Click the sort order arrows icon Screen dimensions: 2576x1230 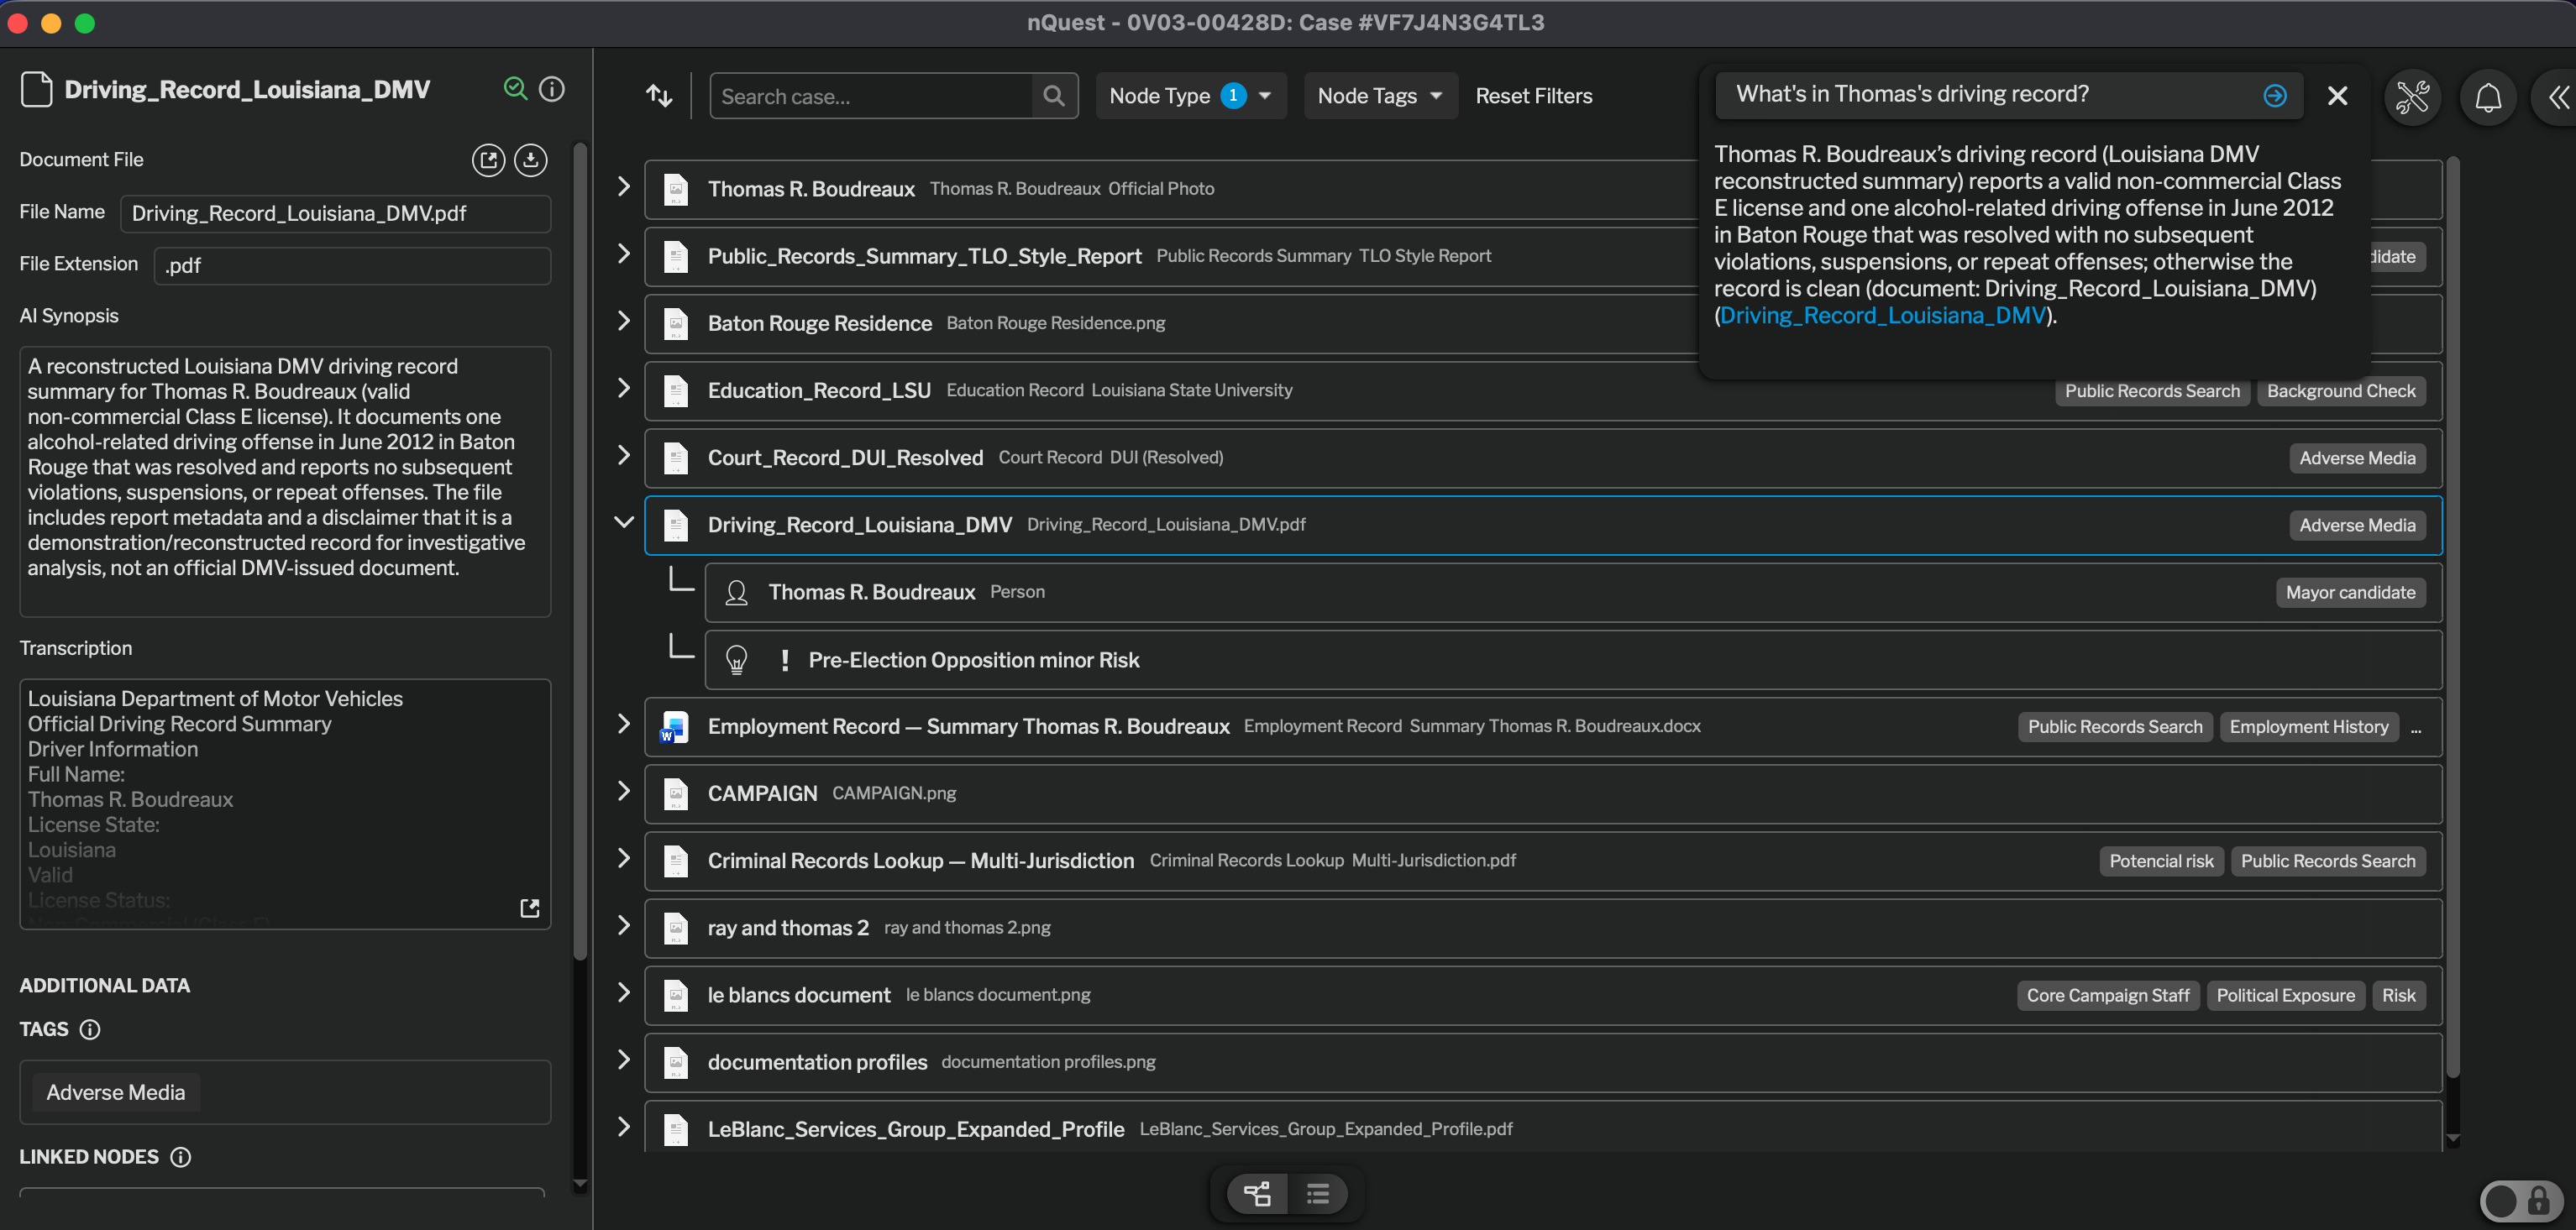coord(659,96)
